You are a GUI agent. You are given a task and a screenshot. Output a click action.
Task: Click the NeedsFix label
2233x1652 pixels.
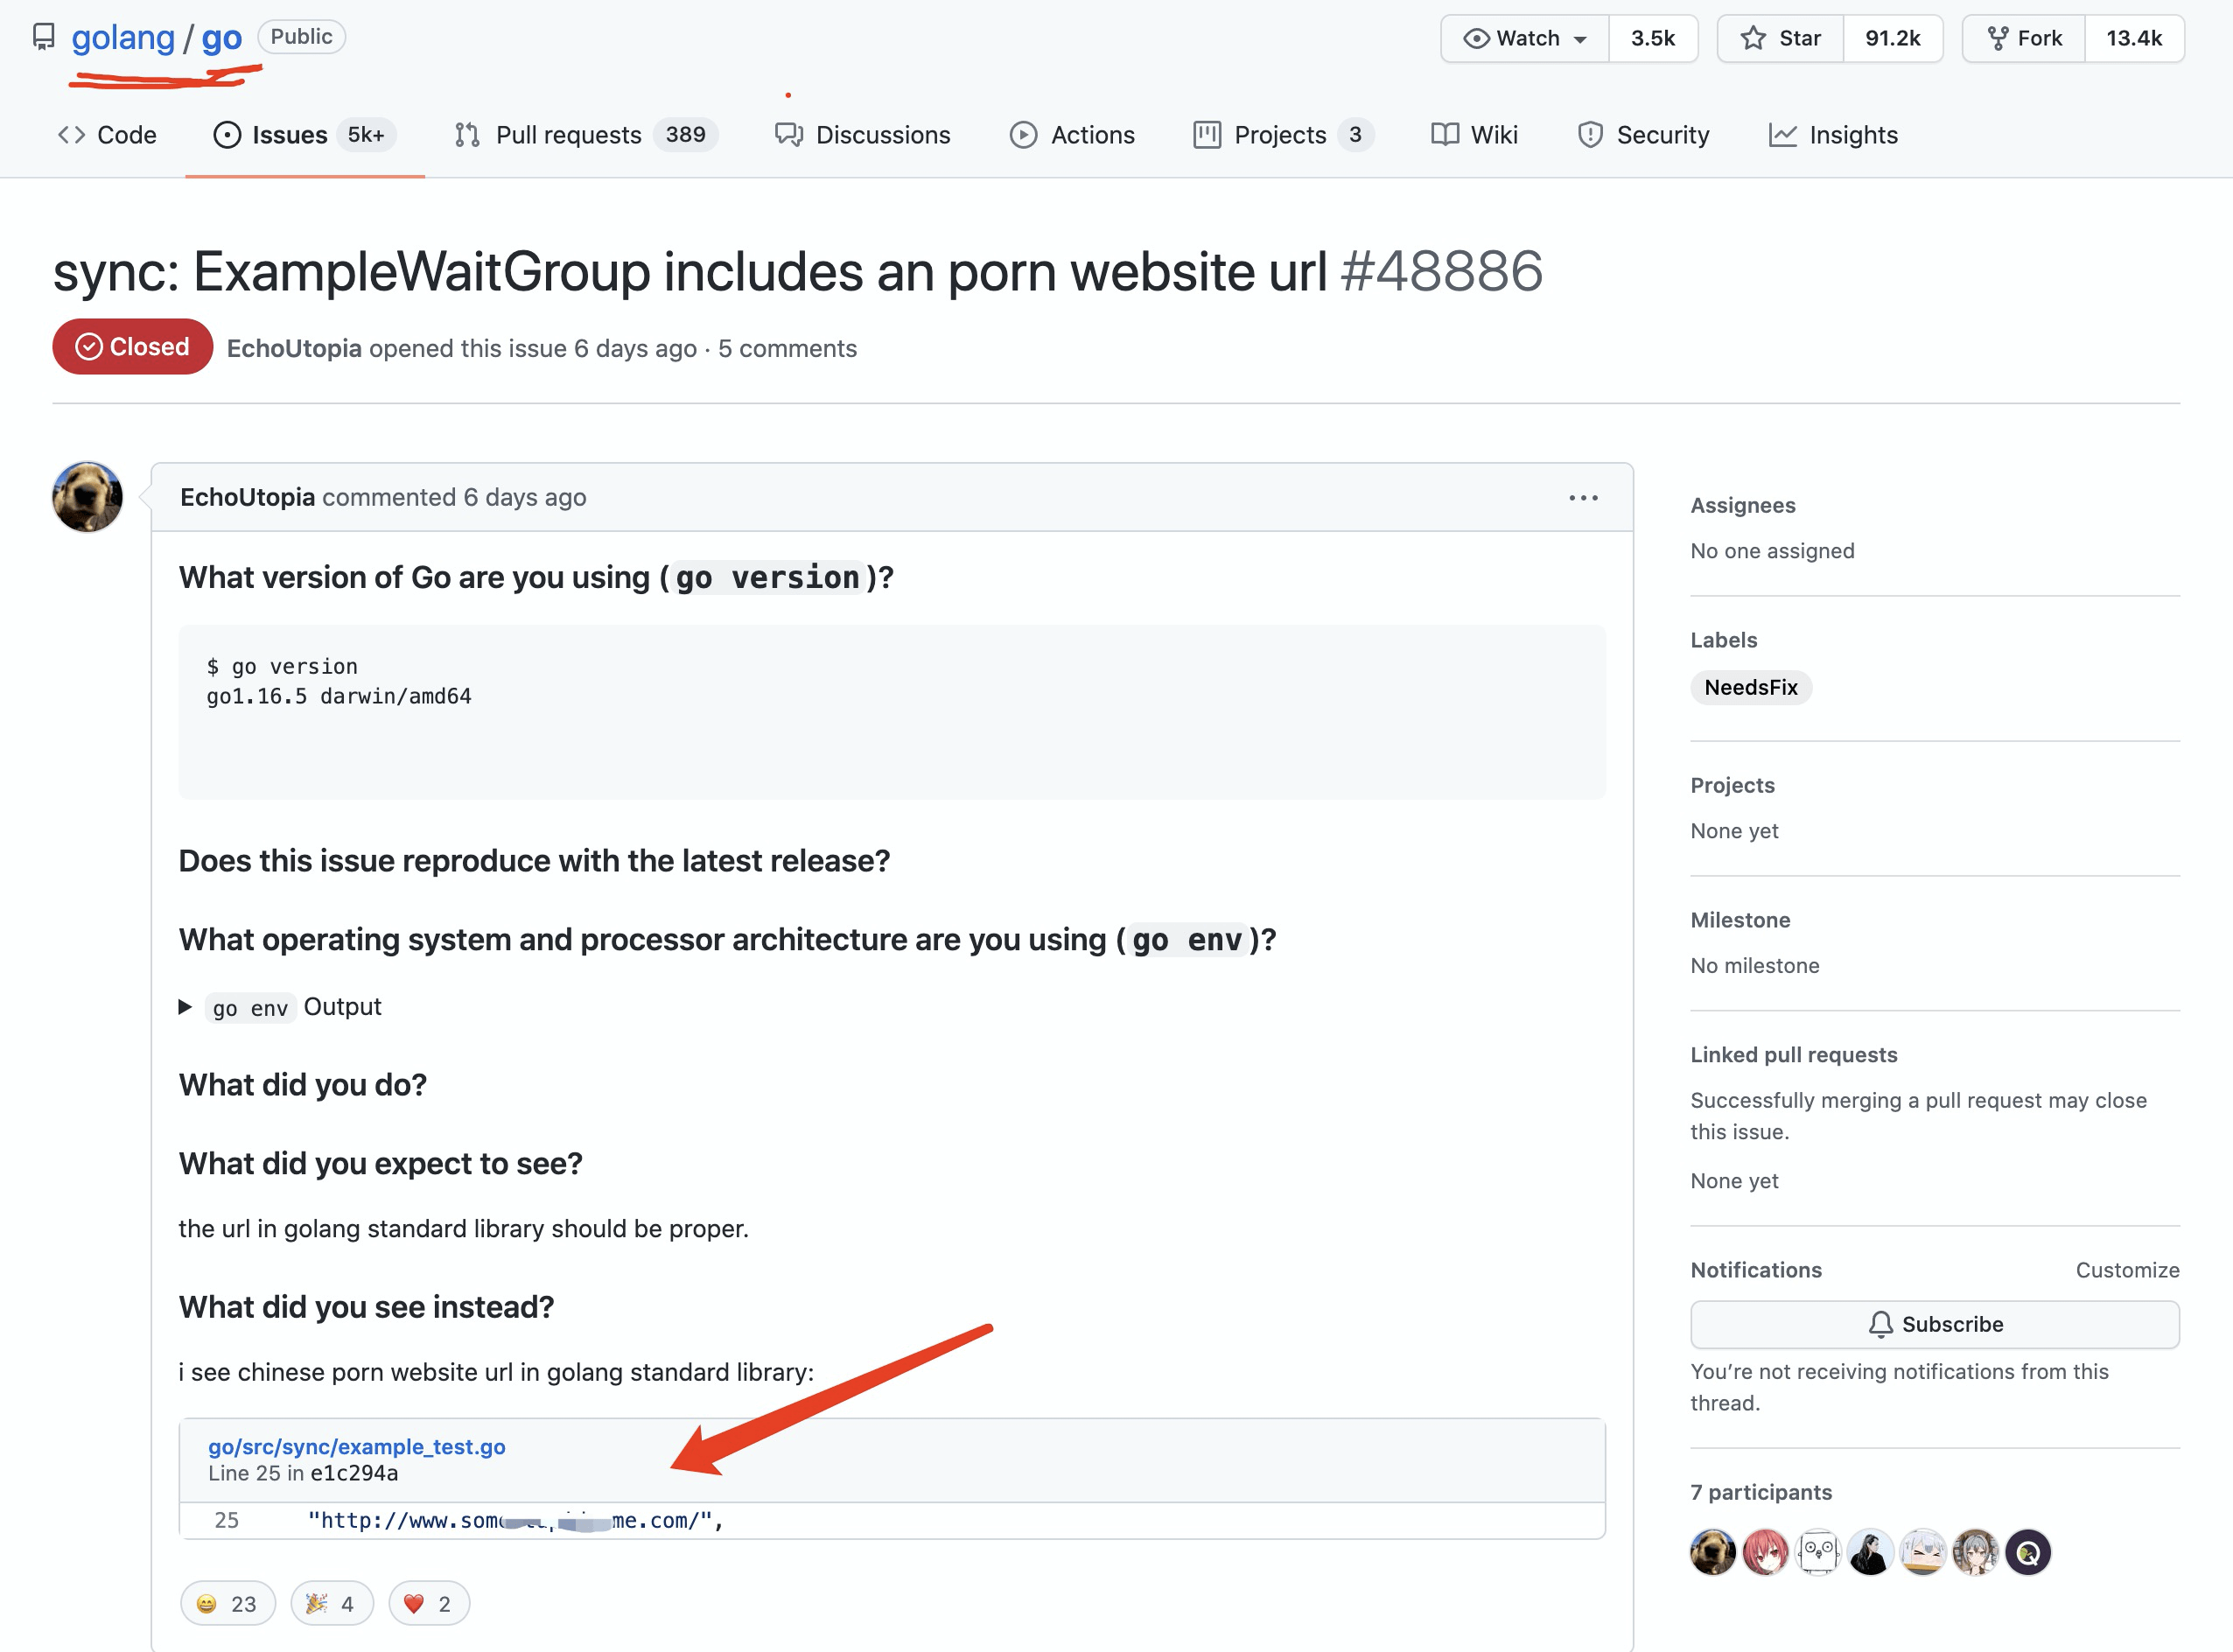[x=1751, y=688]
